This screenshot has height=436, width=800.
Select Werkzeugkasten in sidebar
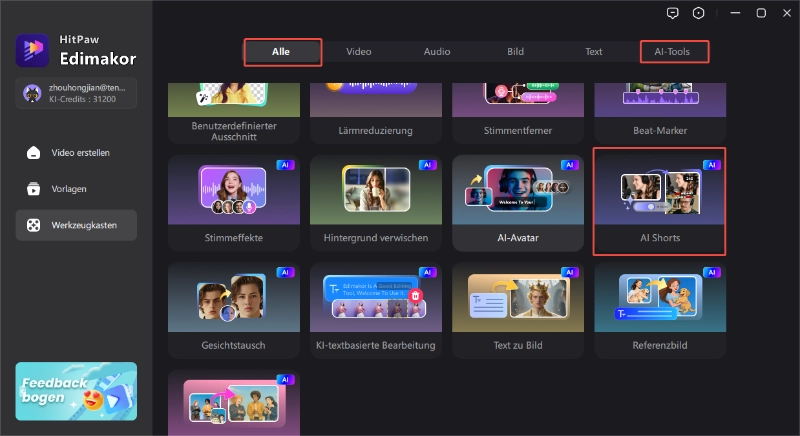(x=76, y=225)
